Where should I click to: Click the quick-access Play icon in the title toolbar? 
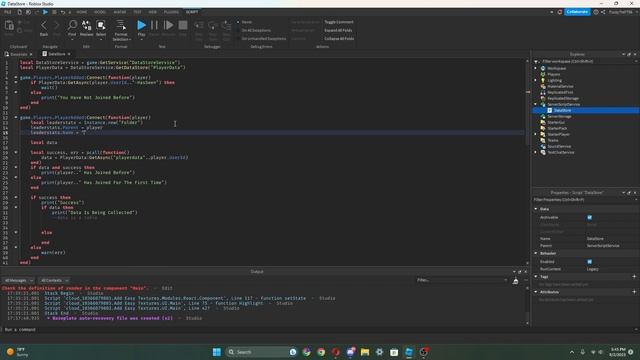[45, 12]
